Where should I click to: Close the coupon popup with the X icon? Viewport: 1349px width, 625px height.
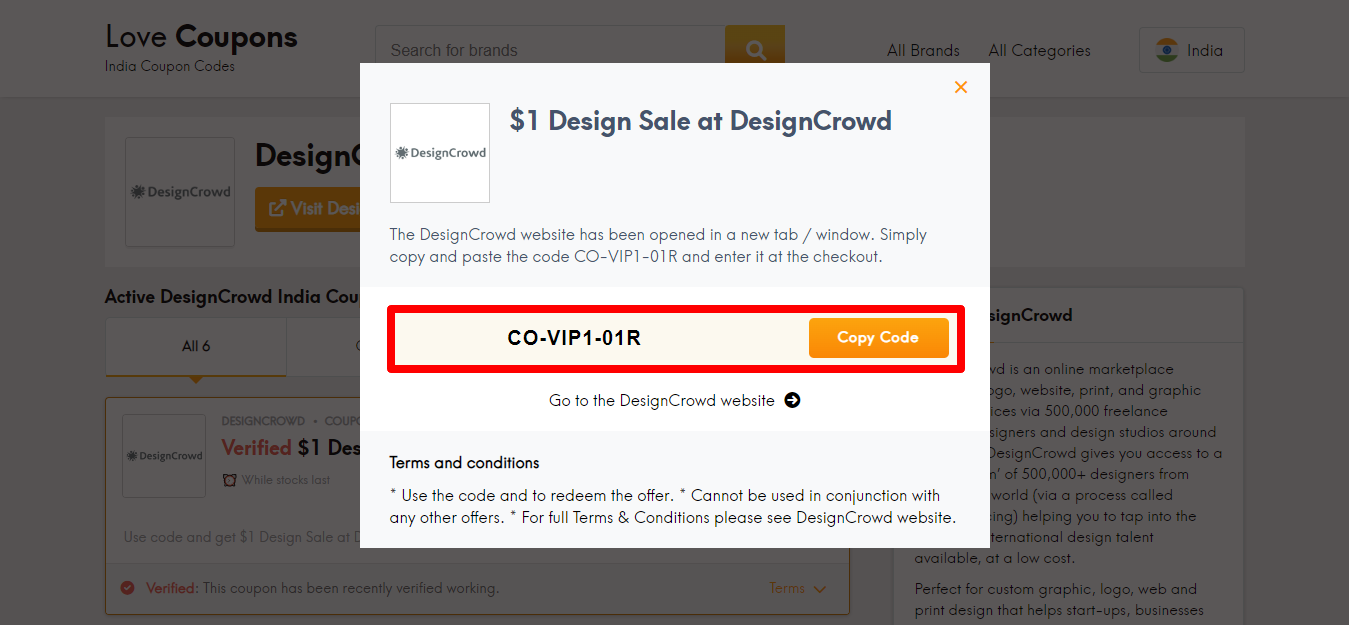point(961,87)
